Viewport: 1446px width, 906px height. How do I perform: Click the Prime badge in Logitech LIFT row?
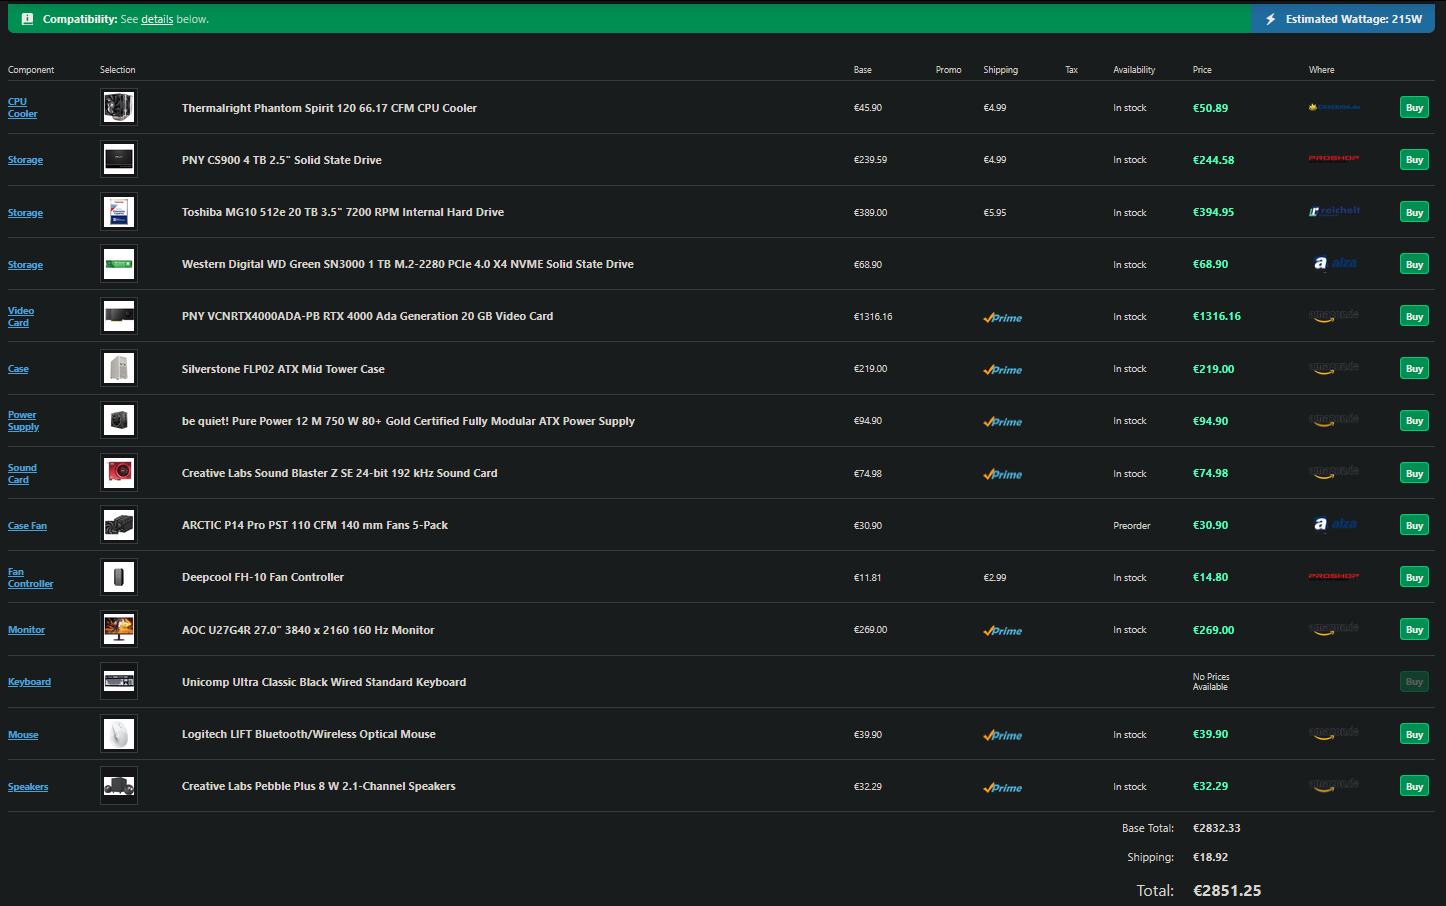(1003, 735)
